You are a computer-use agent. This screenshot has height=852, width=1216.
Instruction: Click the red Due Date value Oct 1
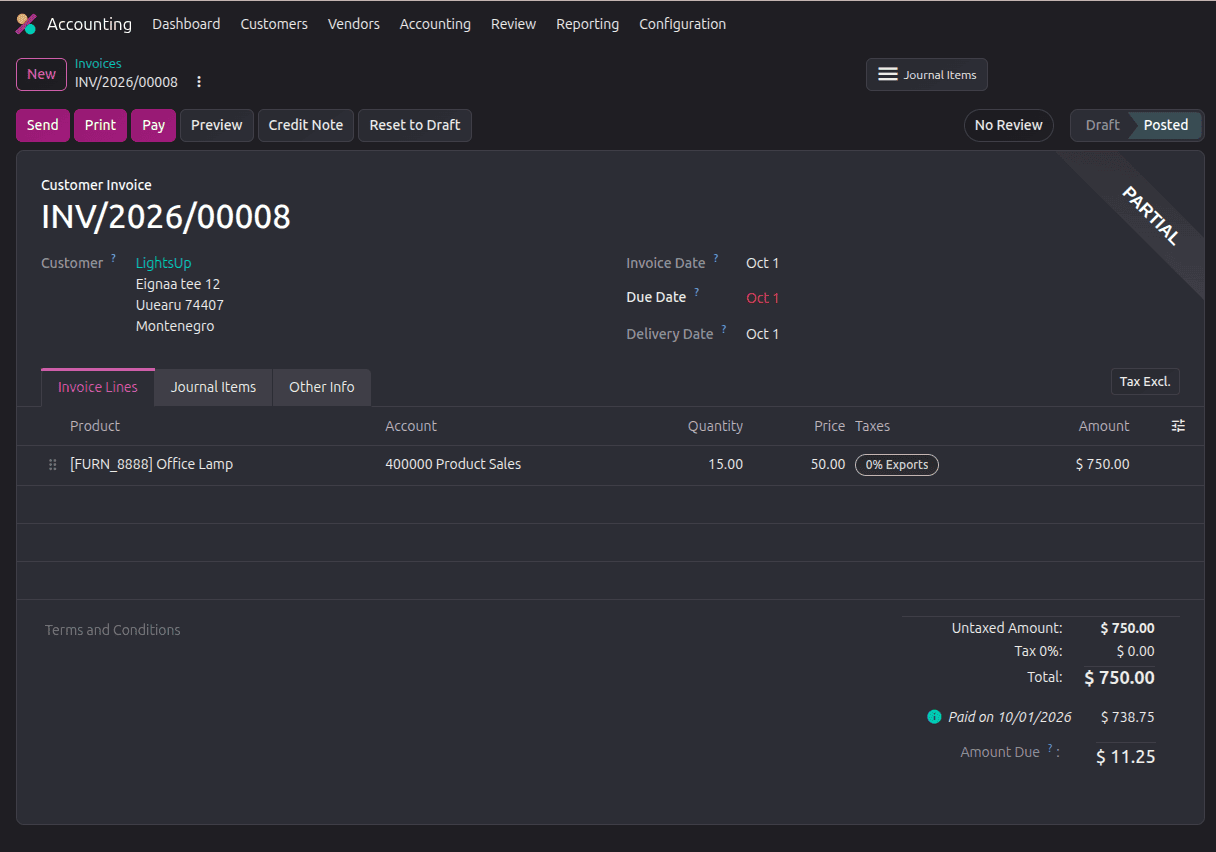pyautogui.click(x=762, y=298)
